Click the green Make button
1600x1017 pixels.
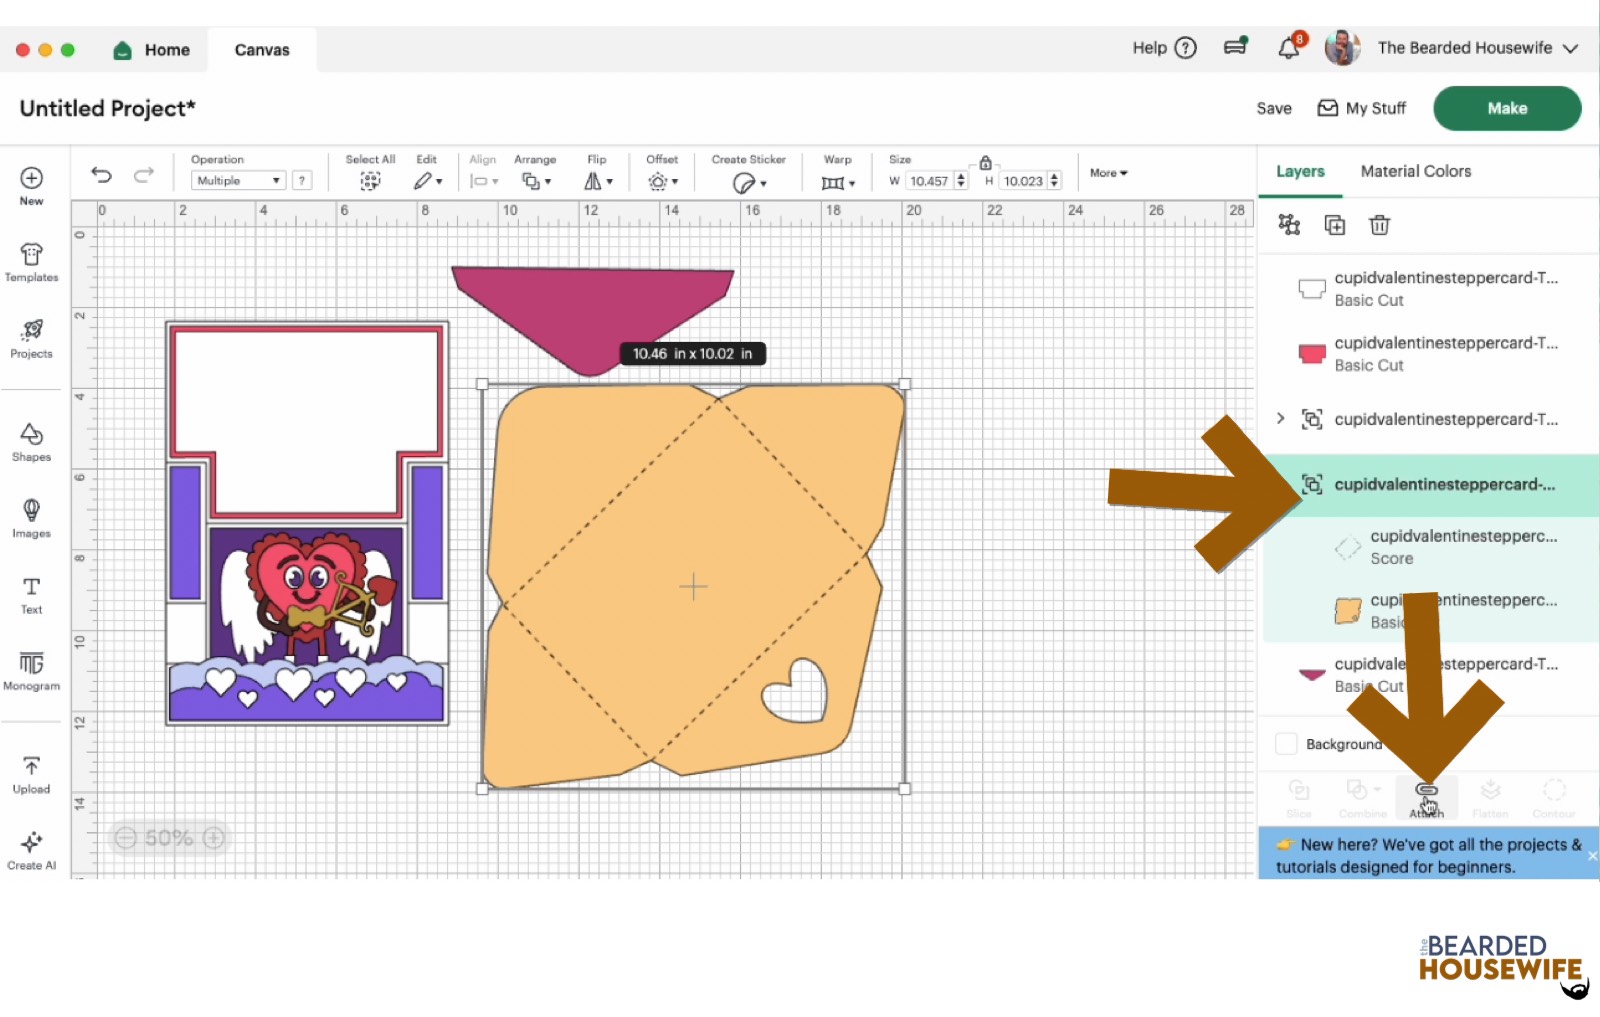1506,108
